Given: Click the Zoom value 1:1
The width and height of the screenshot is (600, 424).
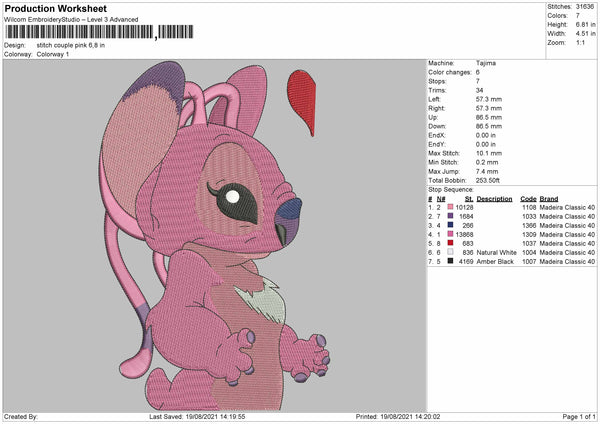Looking at the screenshot, I should pos(580,42).
